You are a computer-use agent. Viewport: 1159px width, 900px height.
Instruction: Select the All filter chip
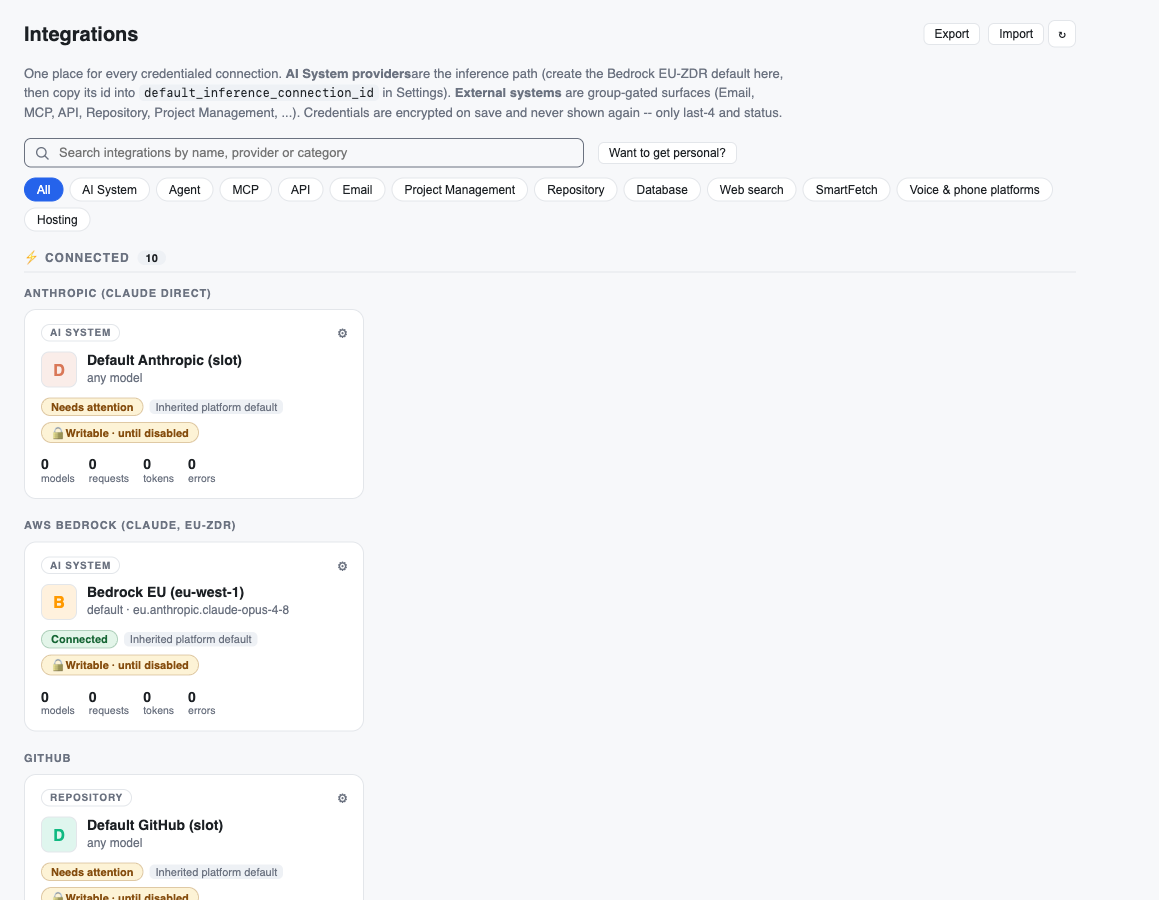point(44,190)
